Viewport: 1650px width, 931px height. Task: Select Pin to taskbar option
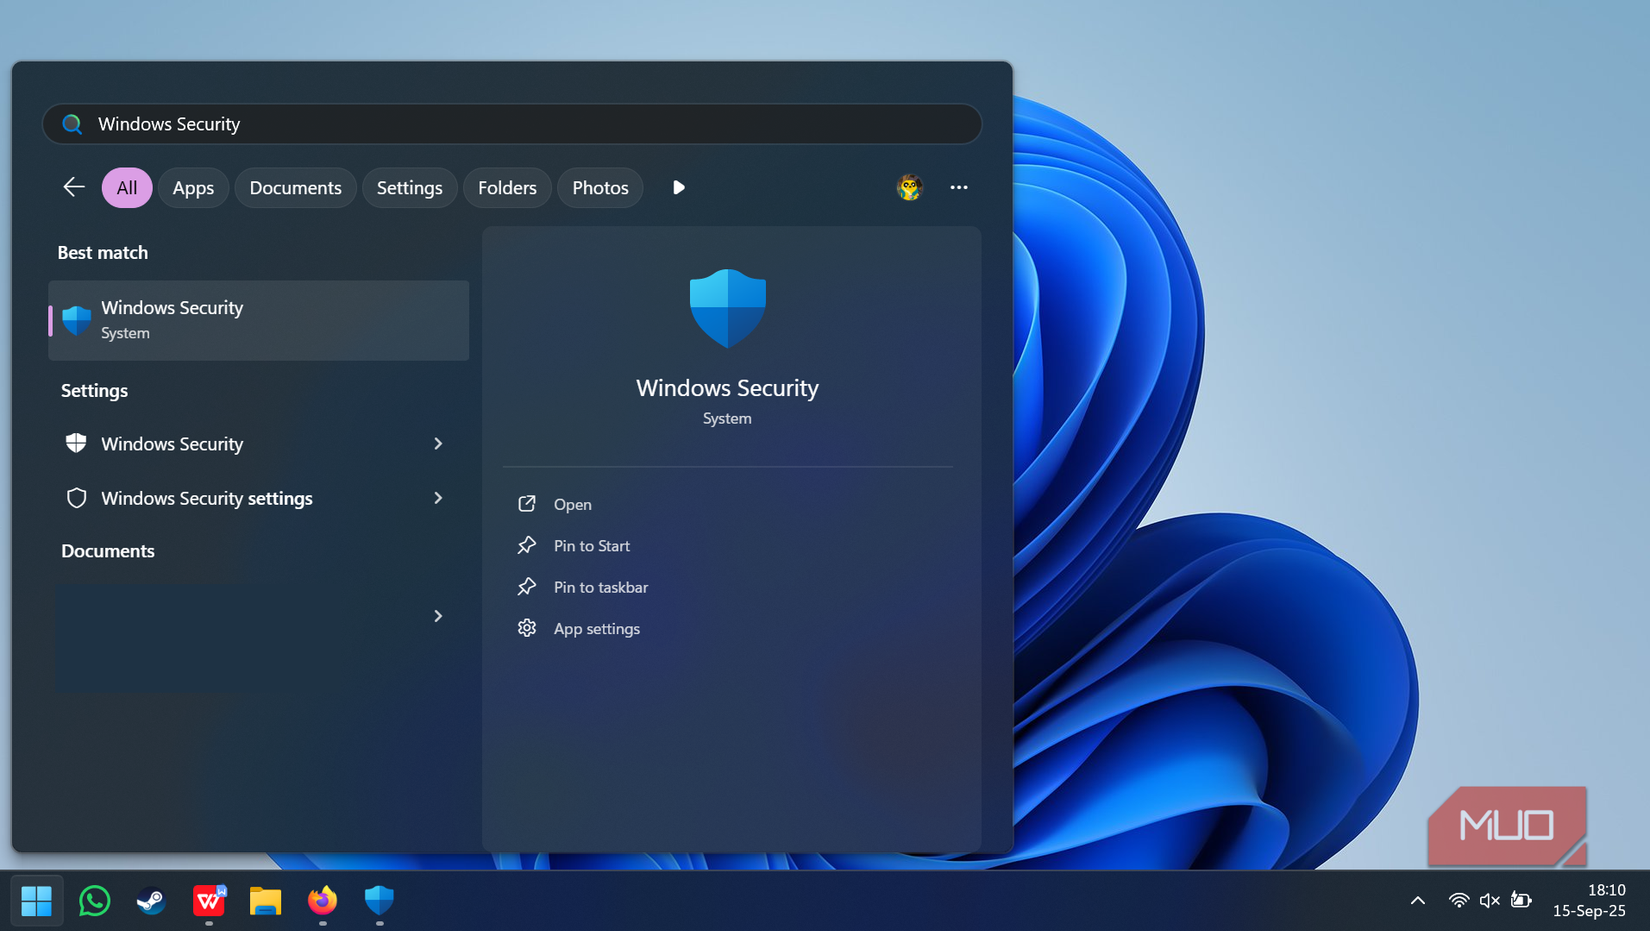pyautogui.click(x=601, y=587)
